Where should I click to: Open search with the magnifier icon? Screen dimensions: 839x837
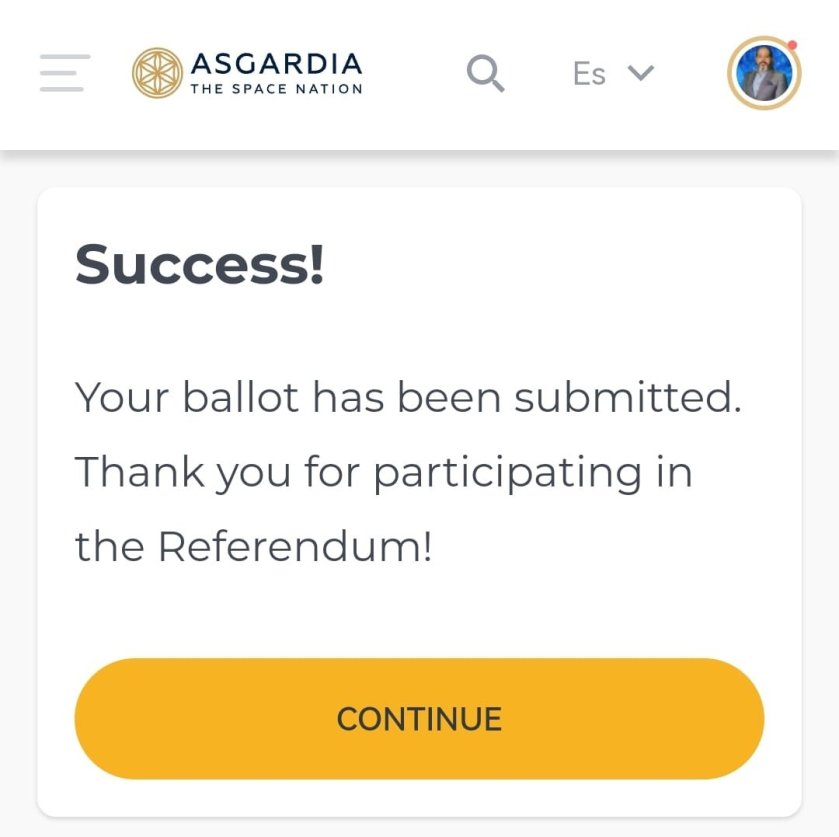pos(486,73)
